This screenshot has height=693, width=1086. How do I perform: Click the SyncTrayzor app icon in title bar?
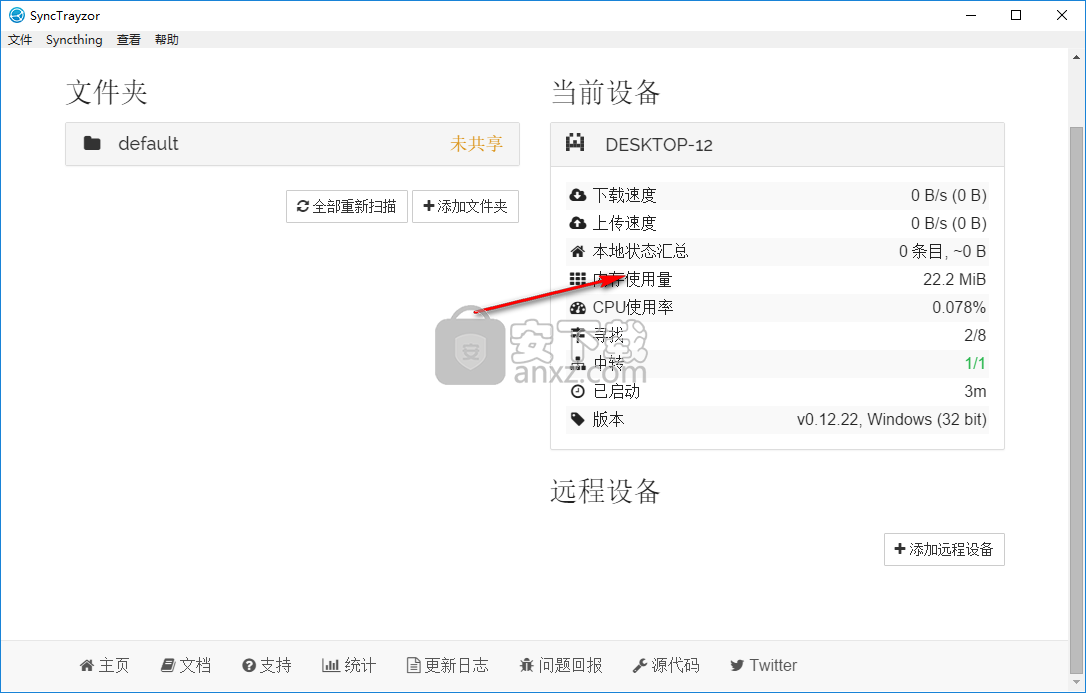pyautogui.click(x=17, y=15)
